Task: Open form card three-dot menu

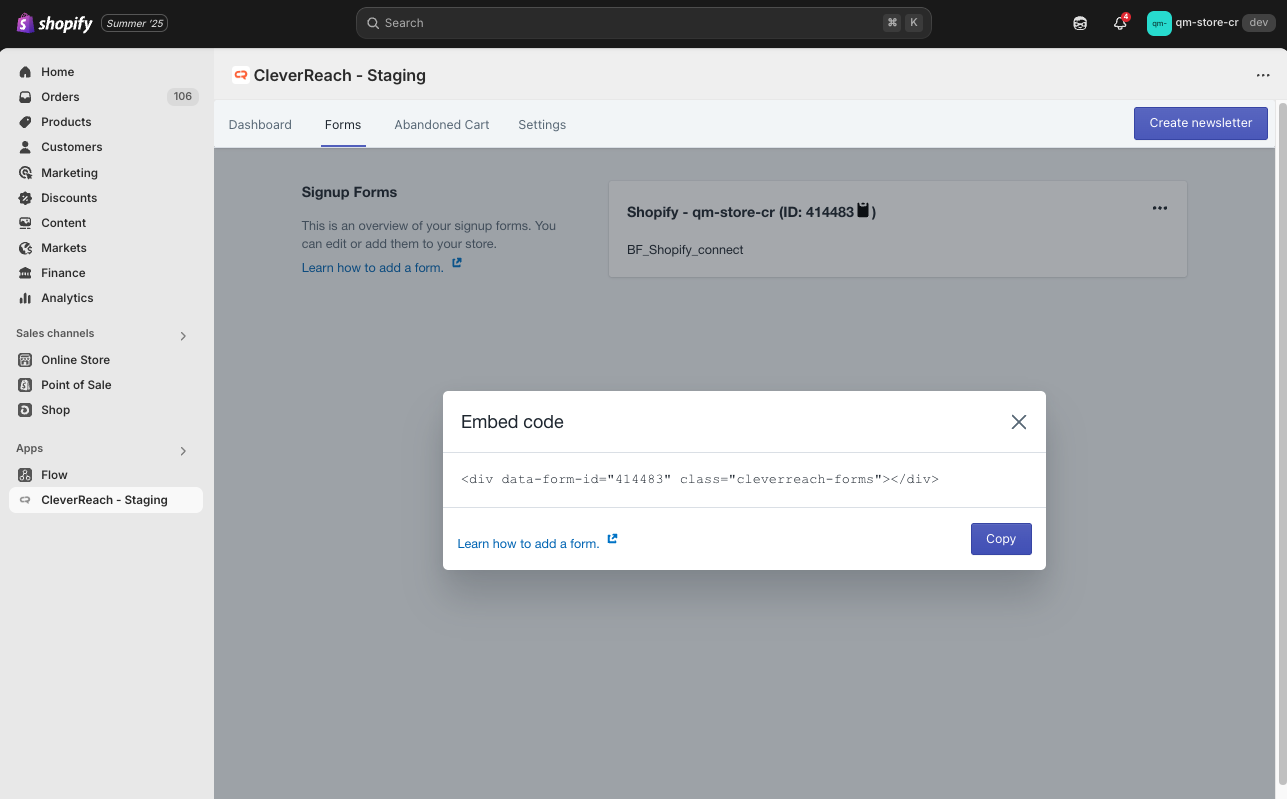Action: point(1160,208)
